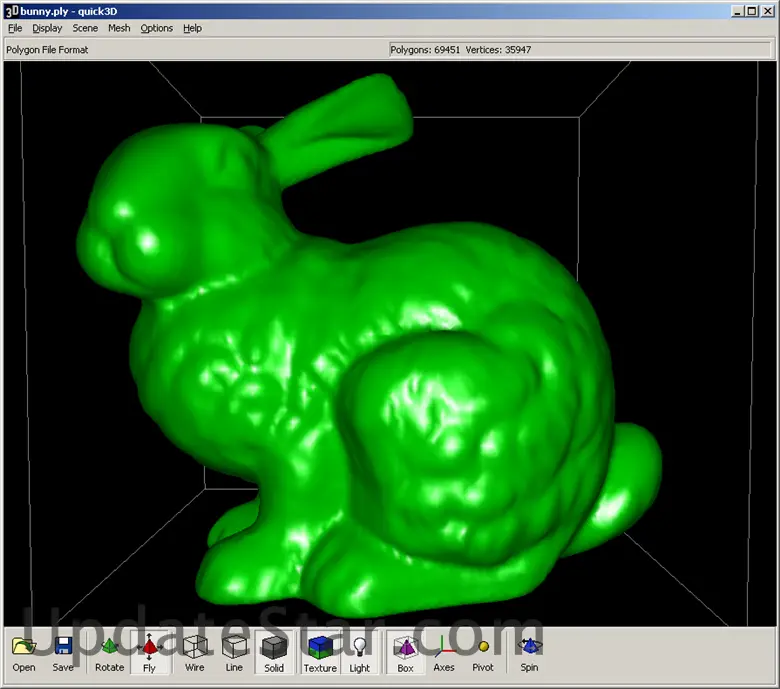Enable Wire rendering mode
Screen dimensions: 780x689
pos(194,653)
